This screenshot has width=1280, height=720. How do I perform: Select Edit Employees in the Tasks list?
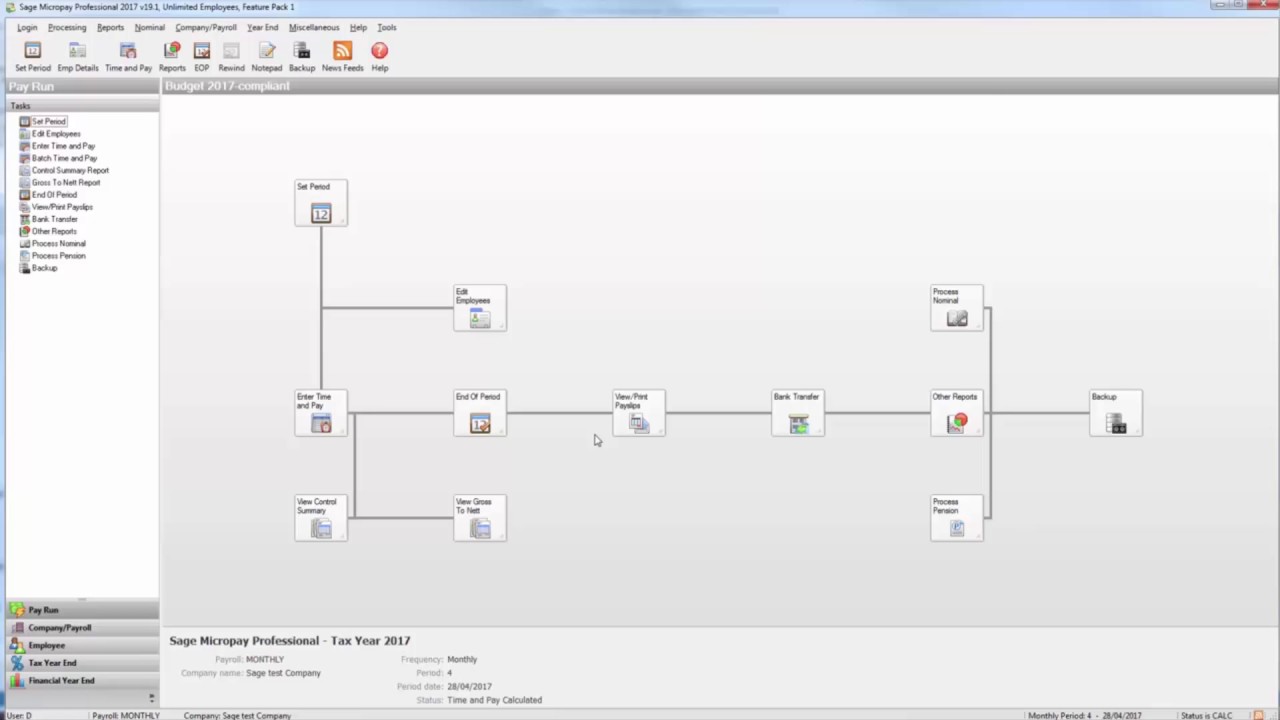point(50,134)
